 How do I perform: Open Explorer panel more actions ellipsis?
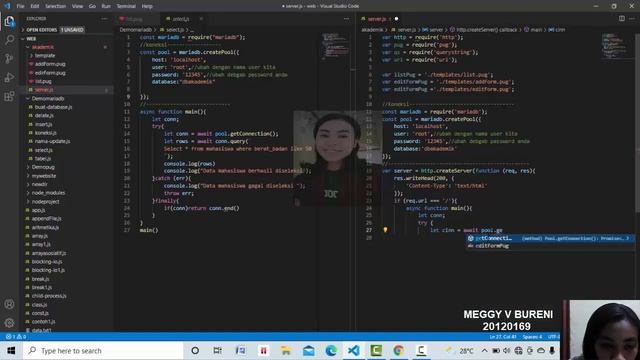coord(104,19)
